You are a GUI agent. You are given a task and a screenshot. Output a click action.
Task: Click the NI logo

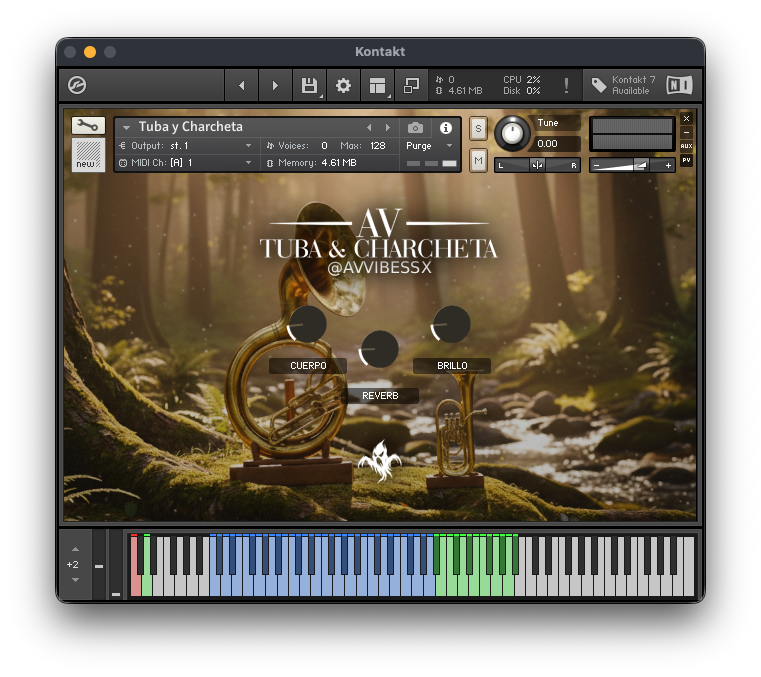[x=679, y=85]
